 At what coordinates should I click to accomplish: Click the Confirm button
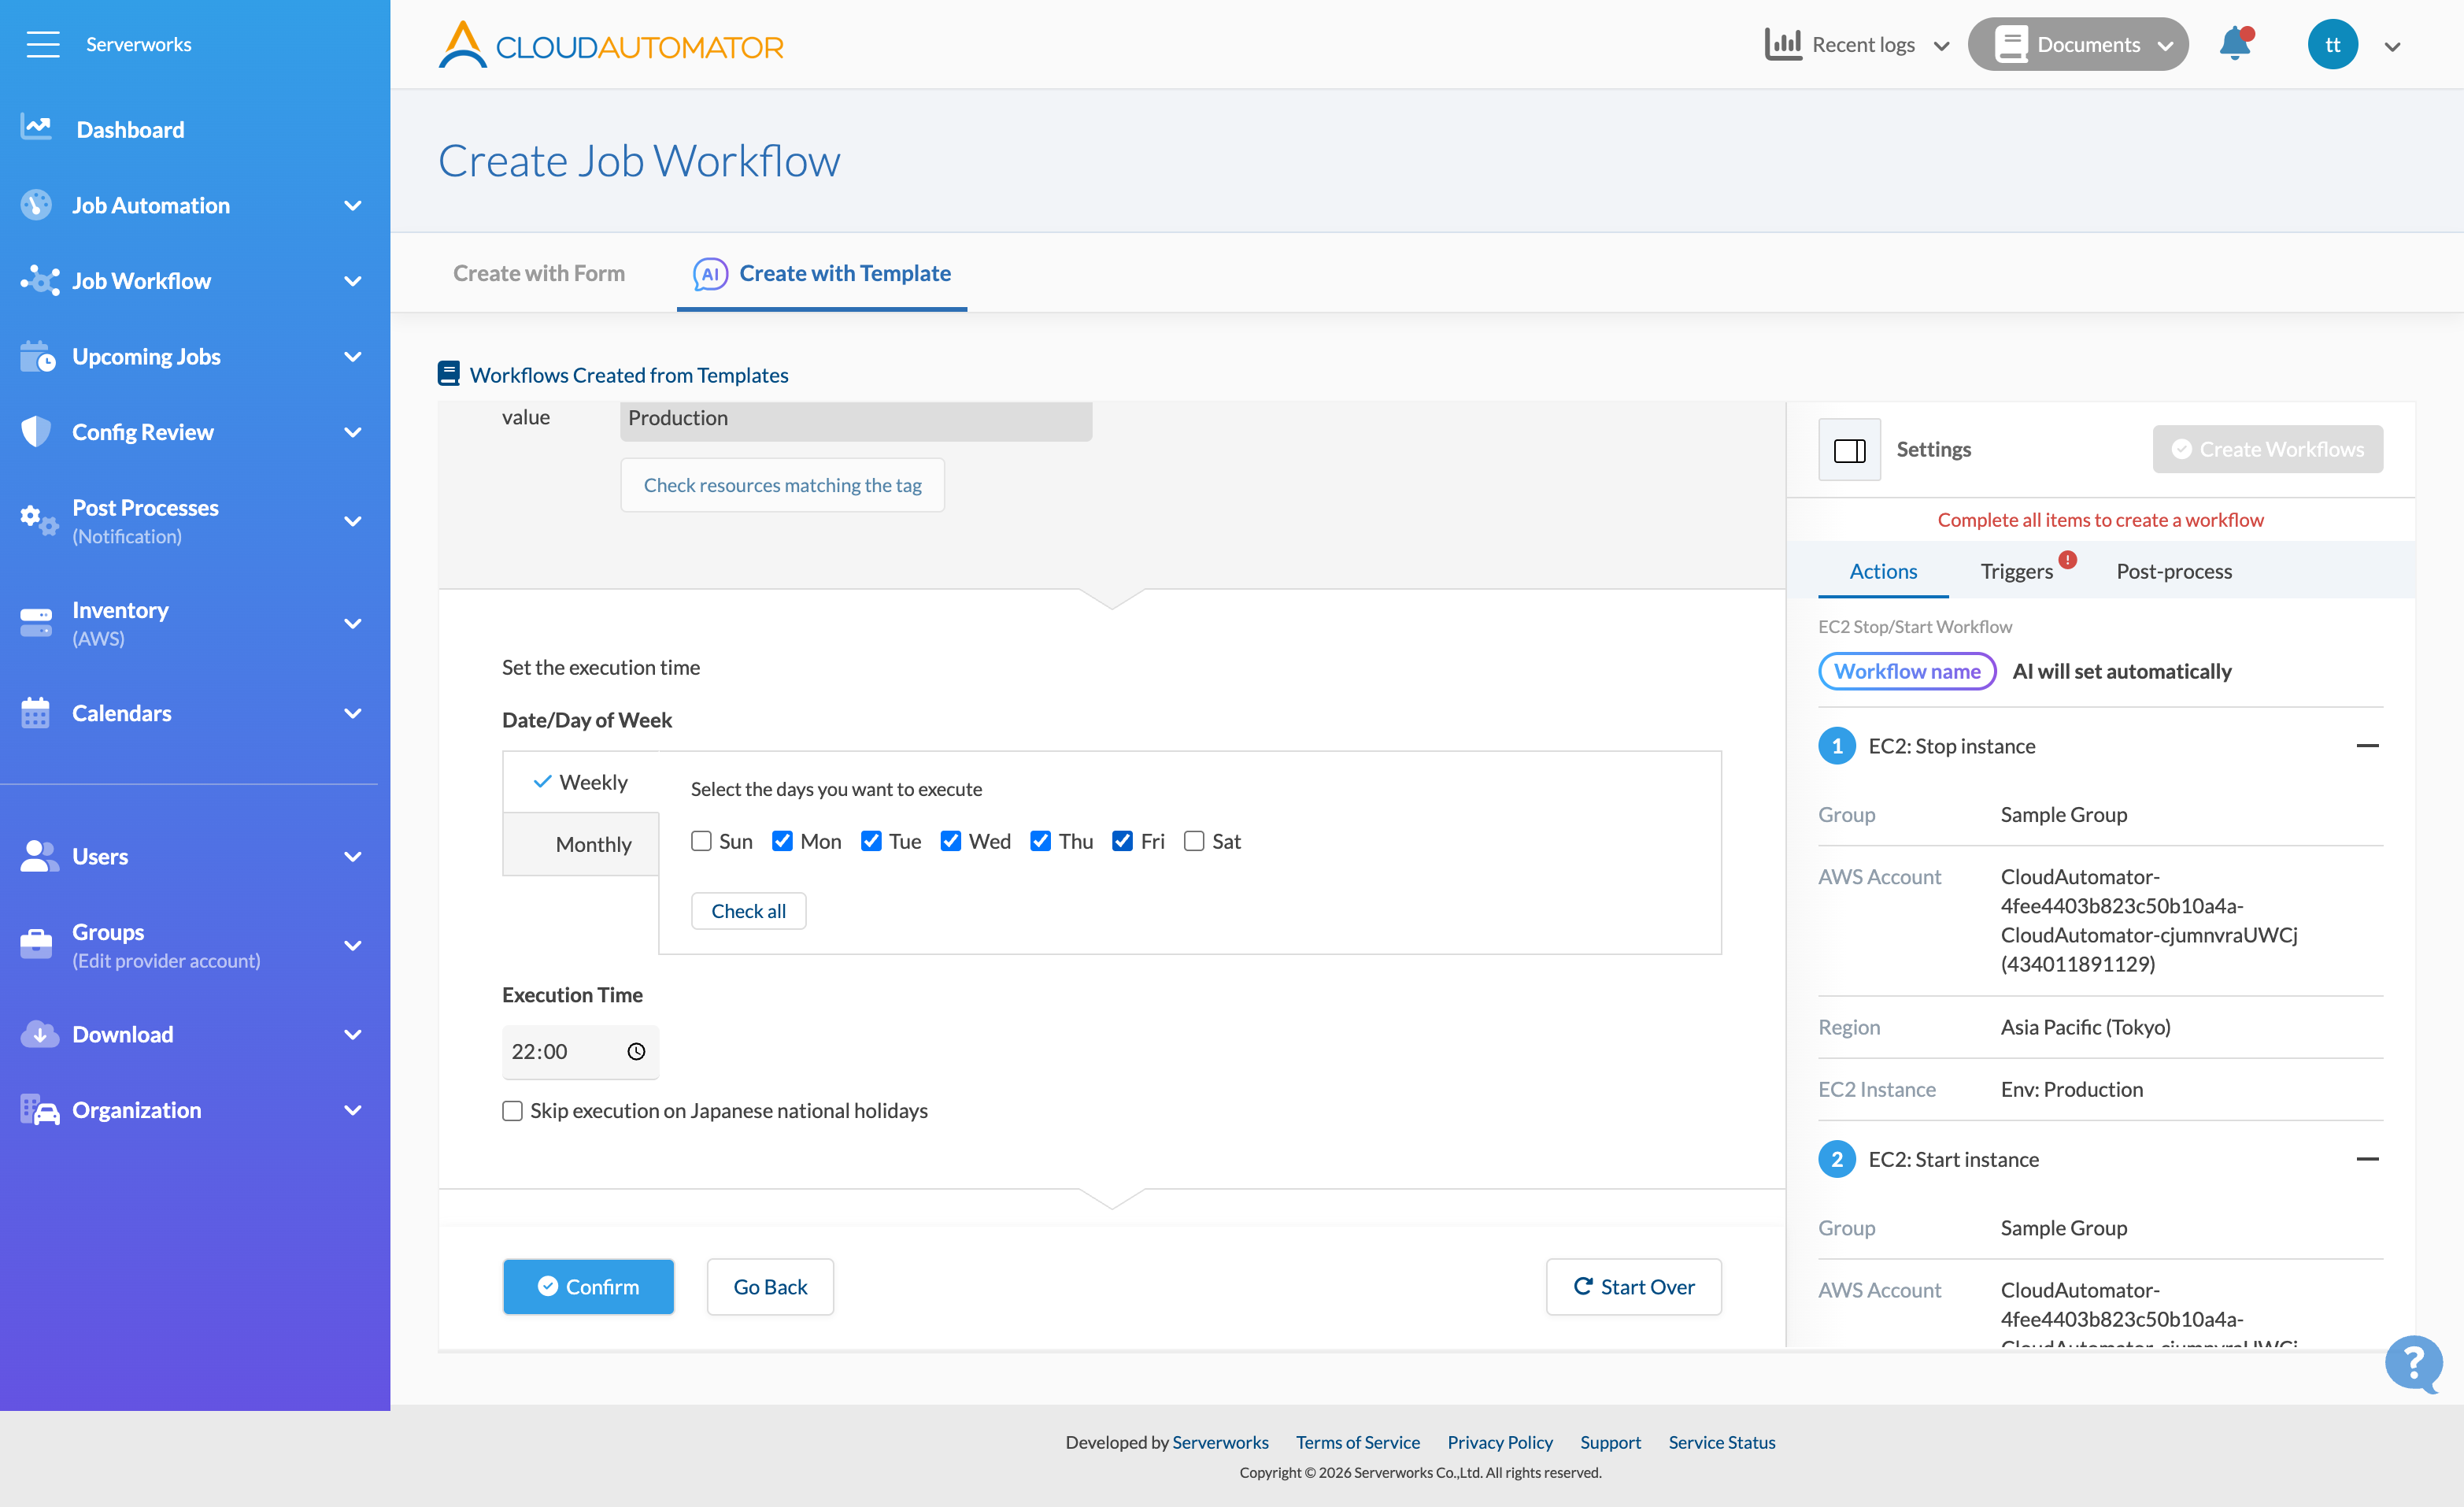tap(588, 1287)
